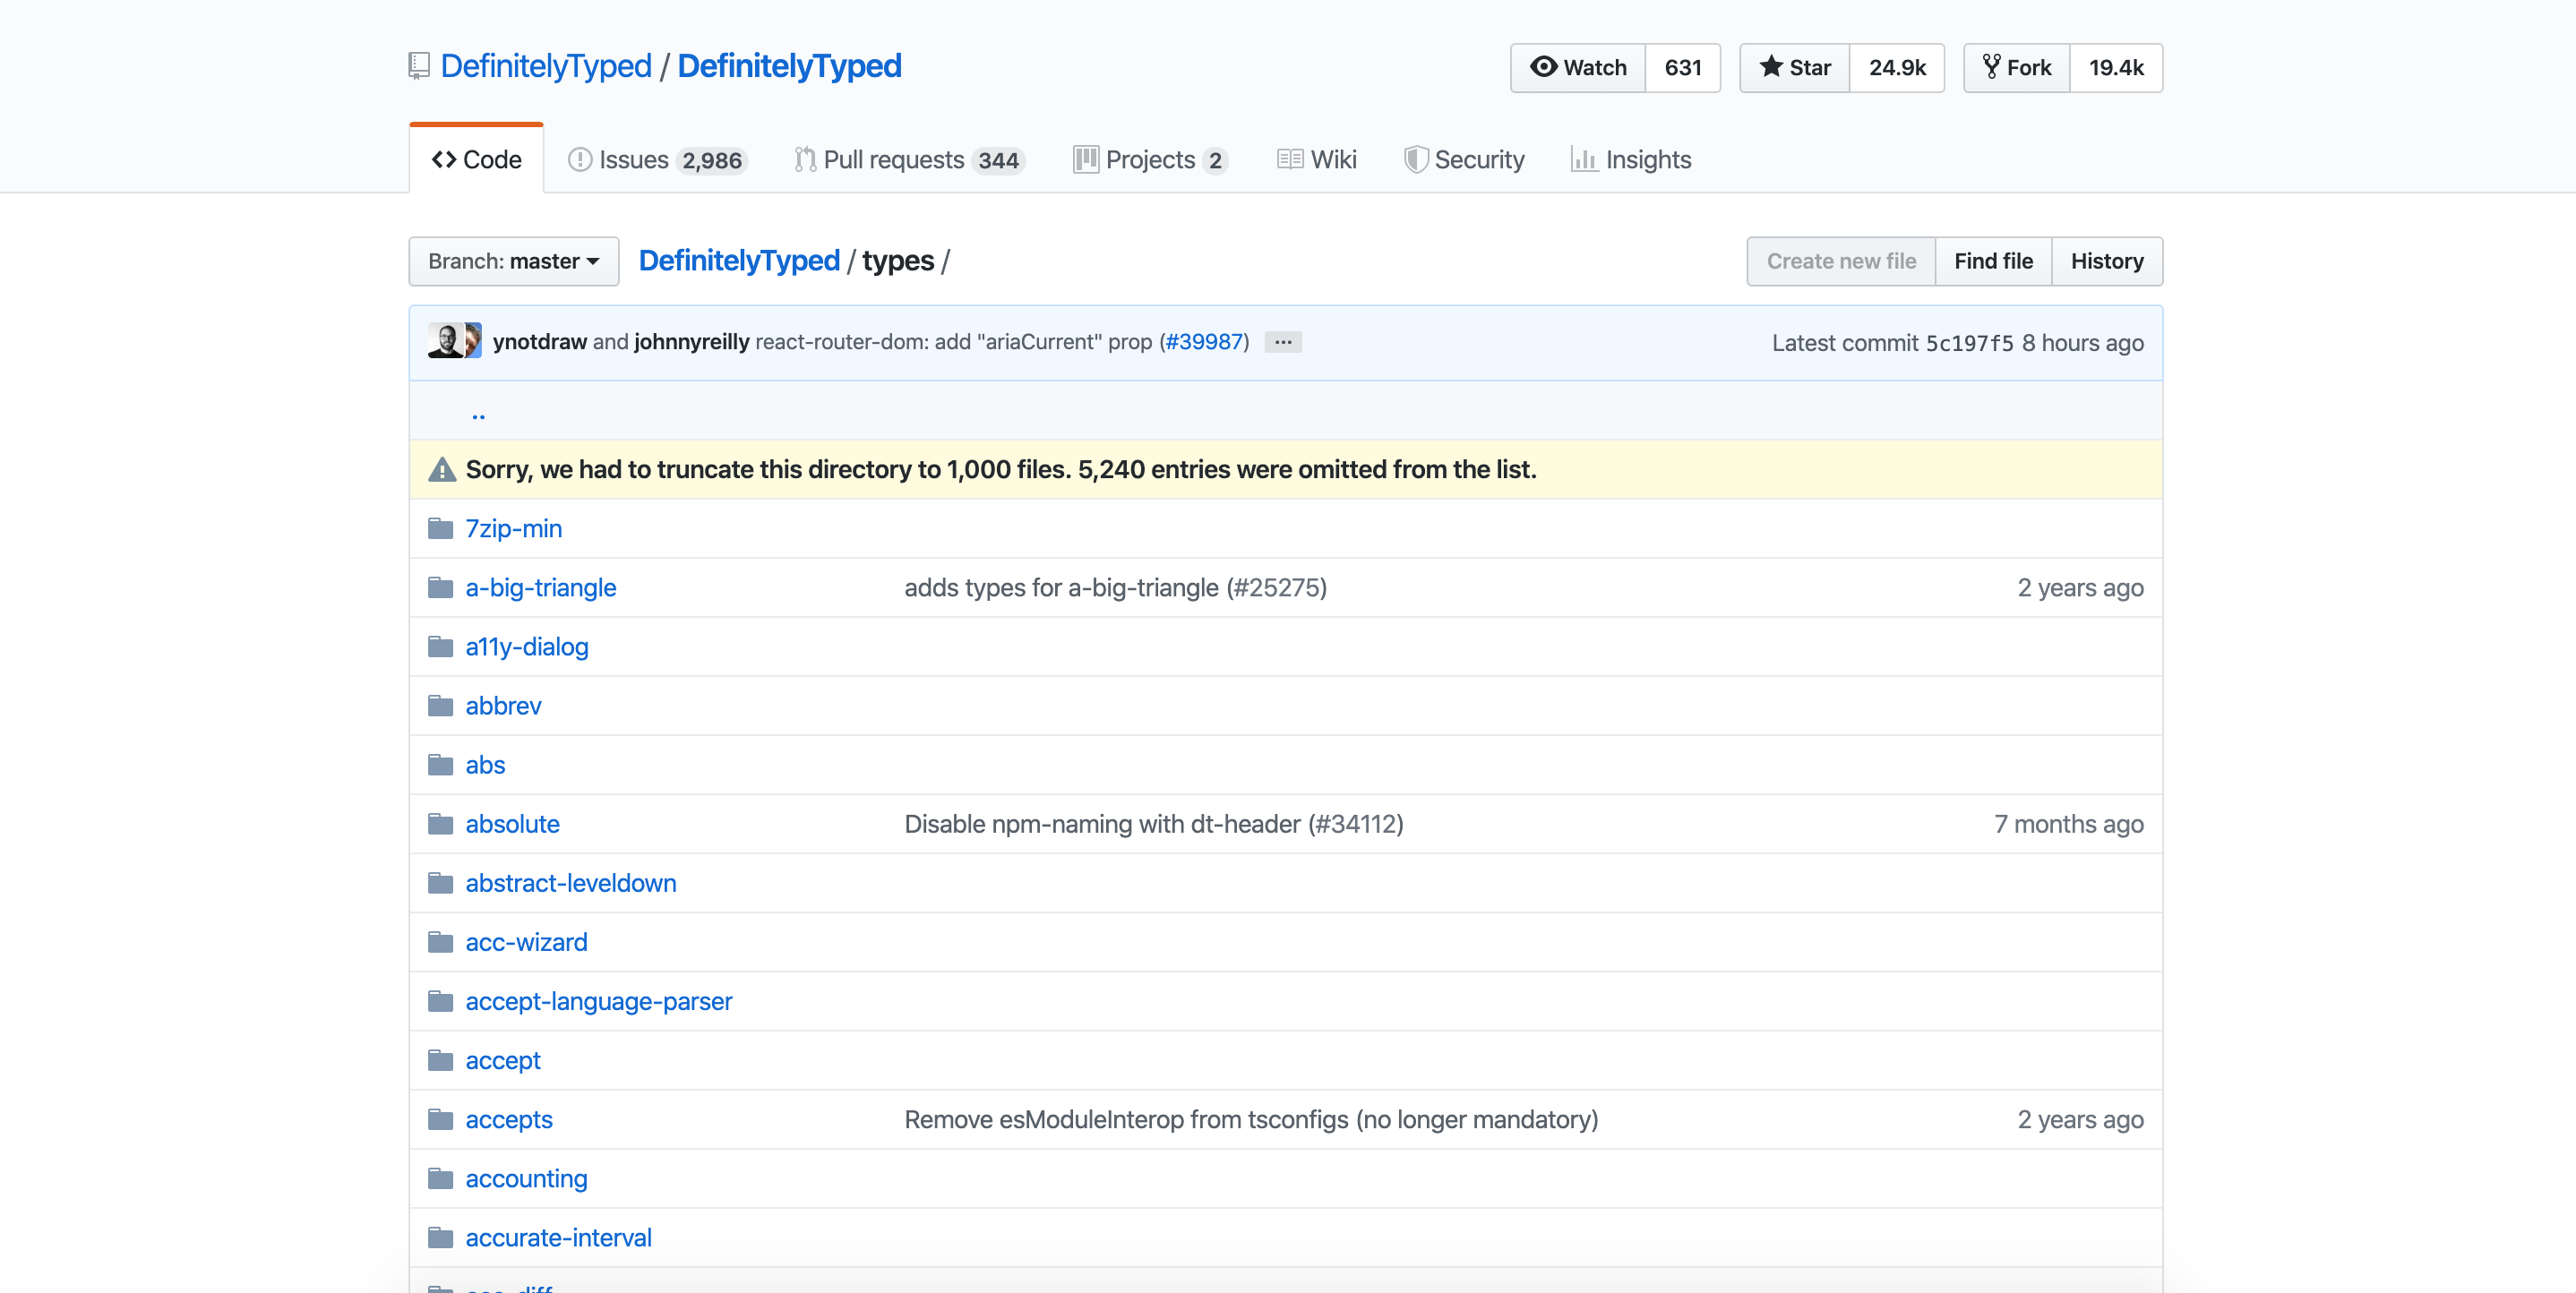
Task: Click the warning triangle icon in truncation notice
Action: (x=442, y=469)
